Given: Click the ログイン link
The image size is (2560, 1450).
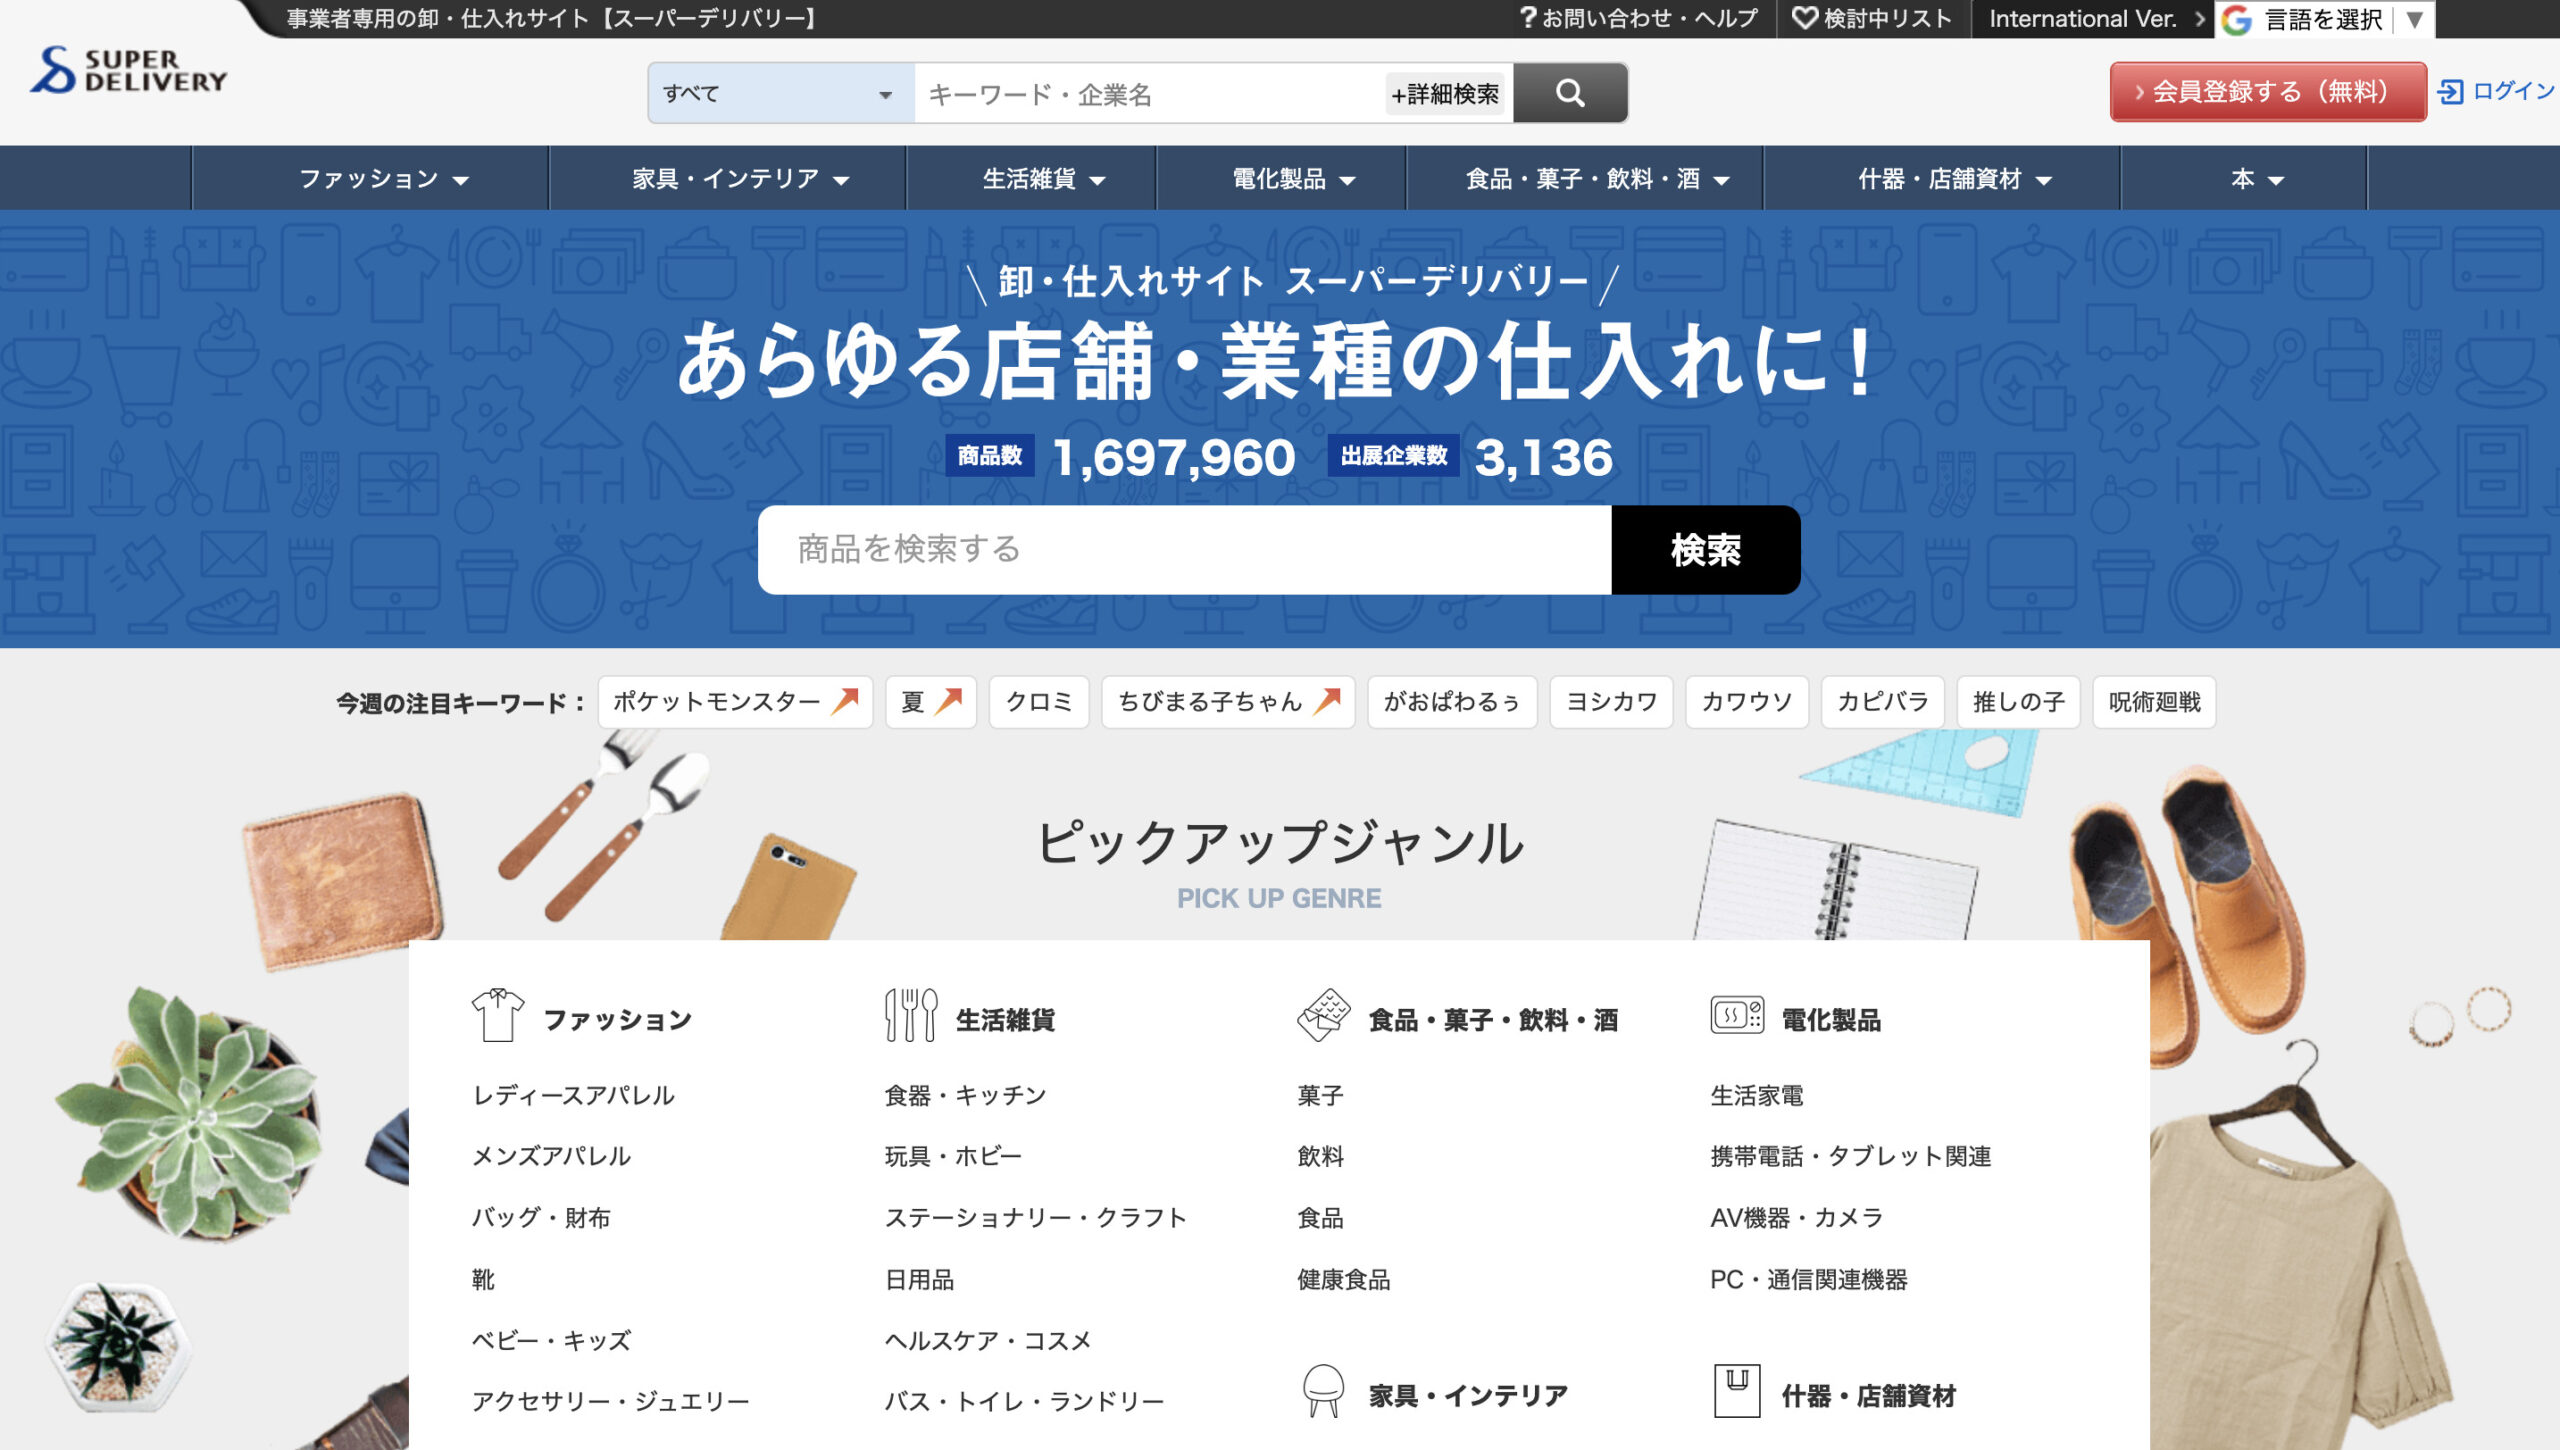Looking at the screenshot, I should tap(2513, 92).
